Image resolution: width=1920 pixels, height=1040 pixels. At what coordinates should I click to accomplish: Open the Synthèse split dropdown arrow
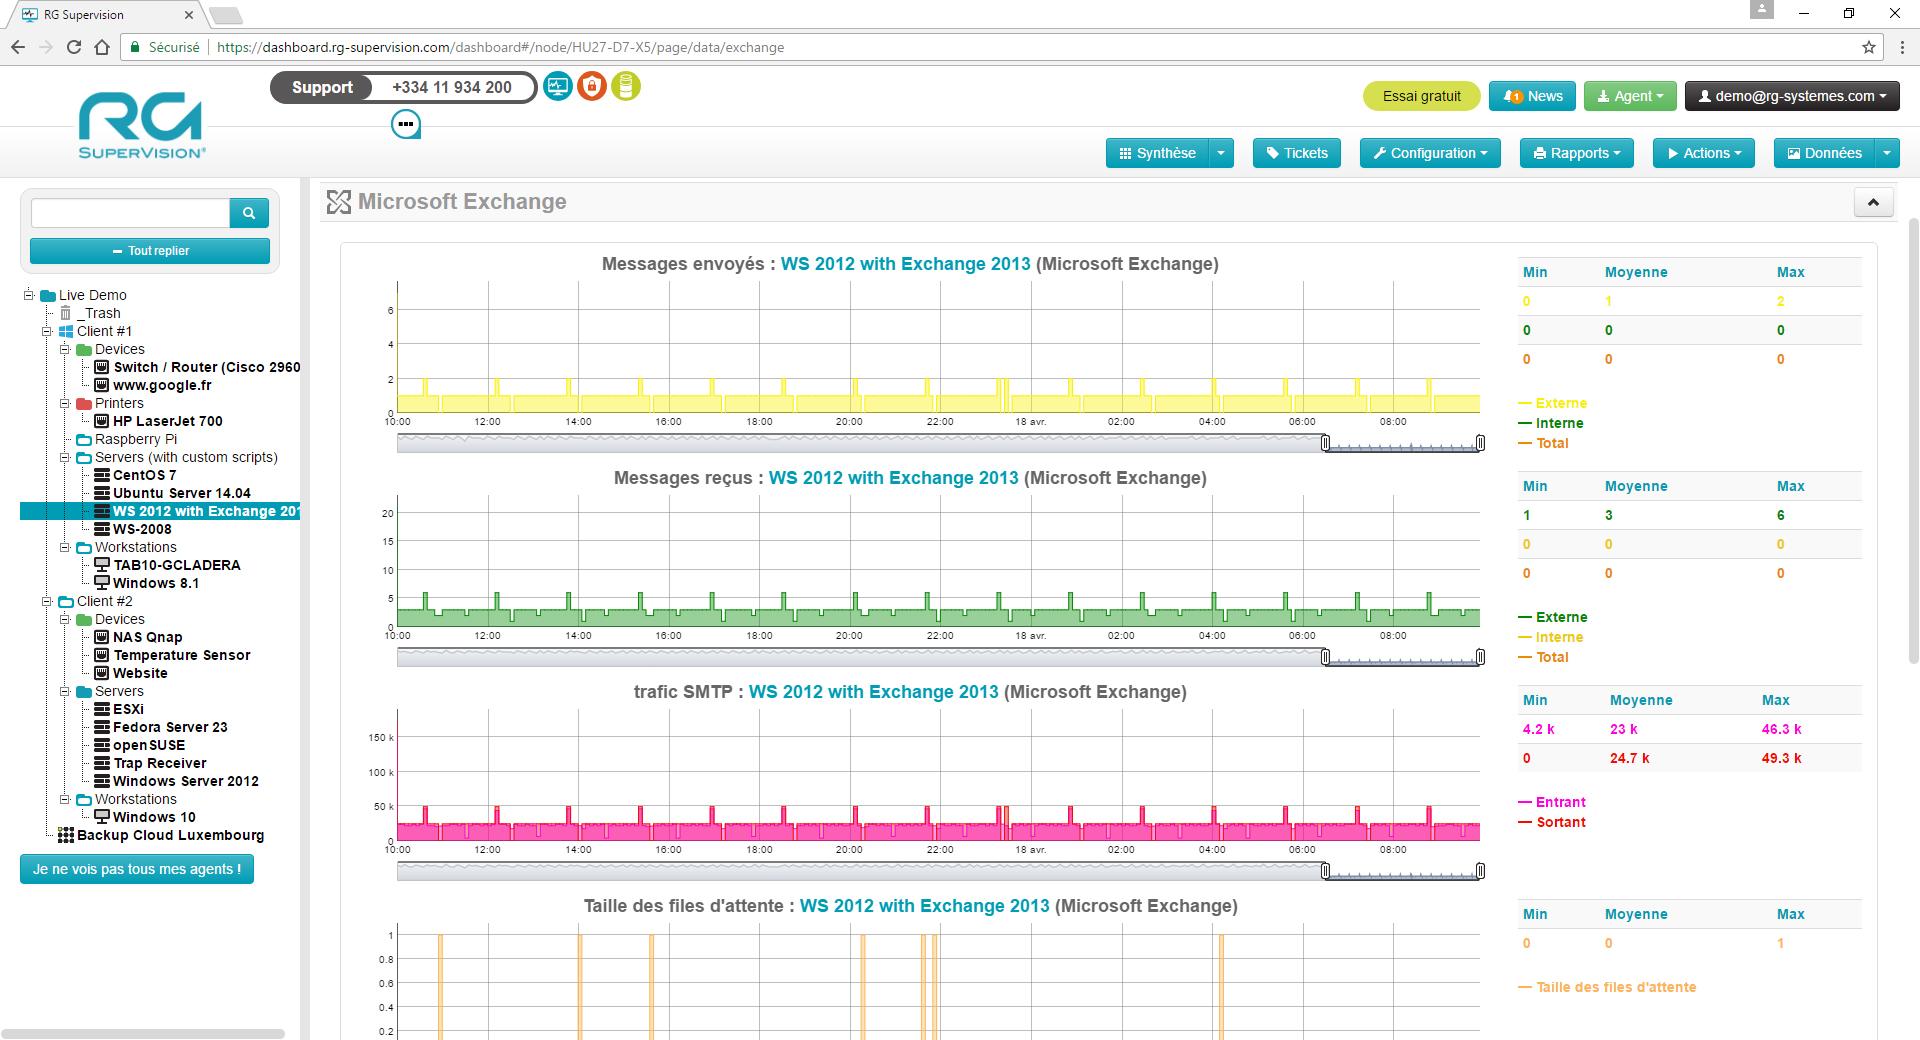tap(1221, 153)
